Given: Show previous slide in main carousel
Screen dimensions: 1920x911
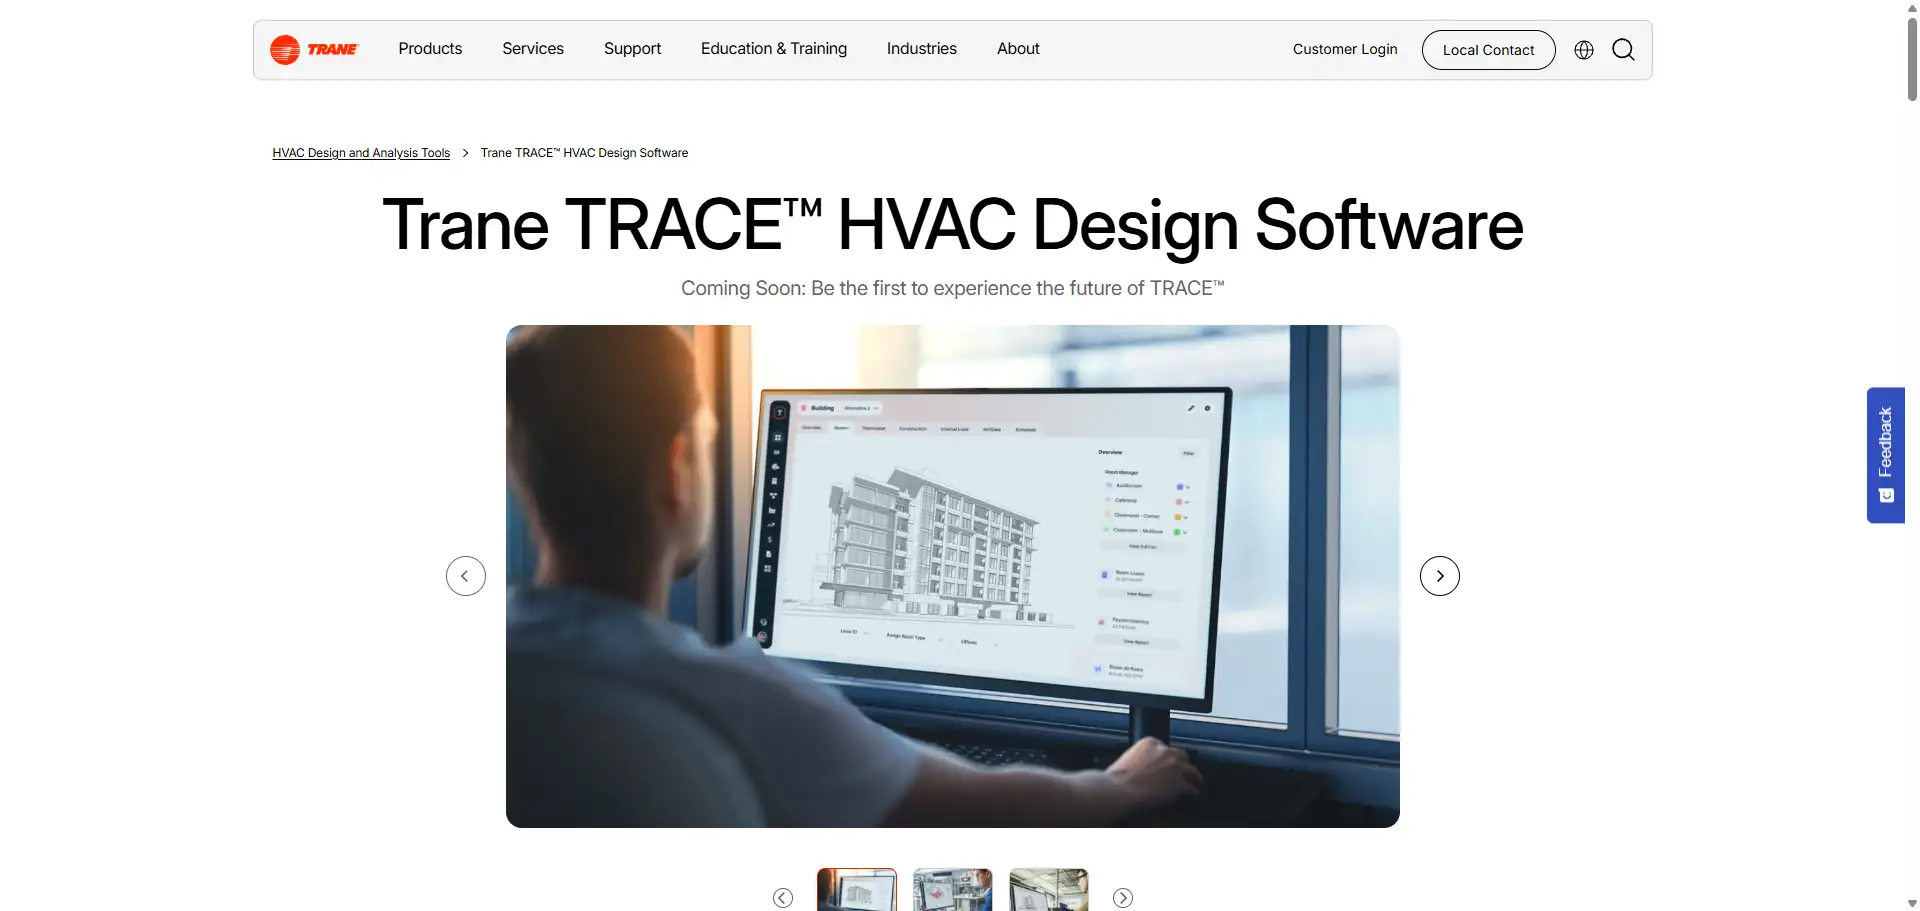Looking at the screenshot, I should [466, 576].
